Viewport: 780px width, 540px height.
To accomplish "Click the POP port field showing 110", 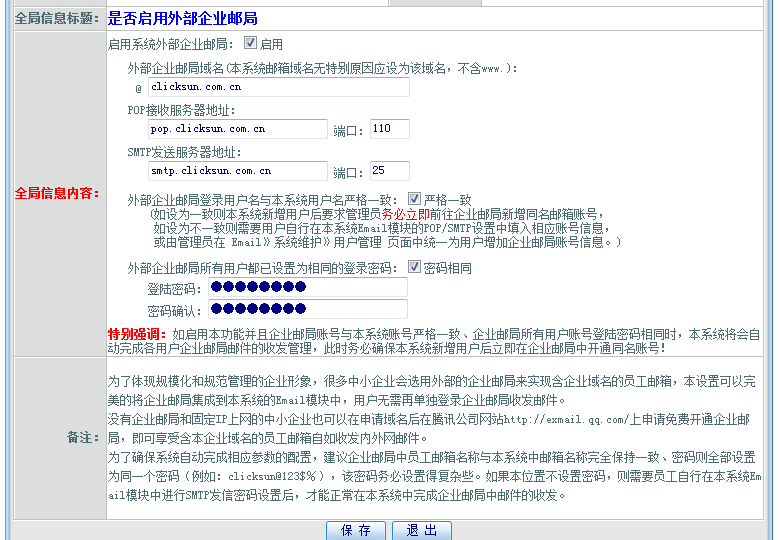I will pyautogui.click(x=388, y=129).
